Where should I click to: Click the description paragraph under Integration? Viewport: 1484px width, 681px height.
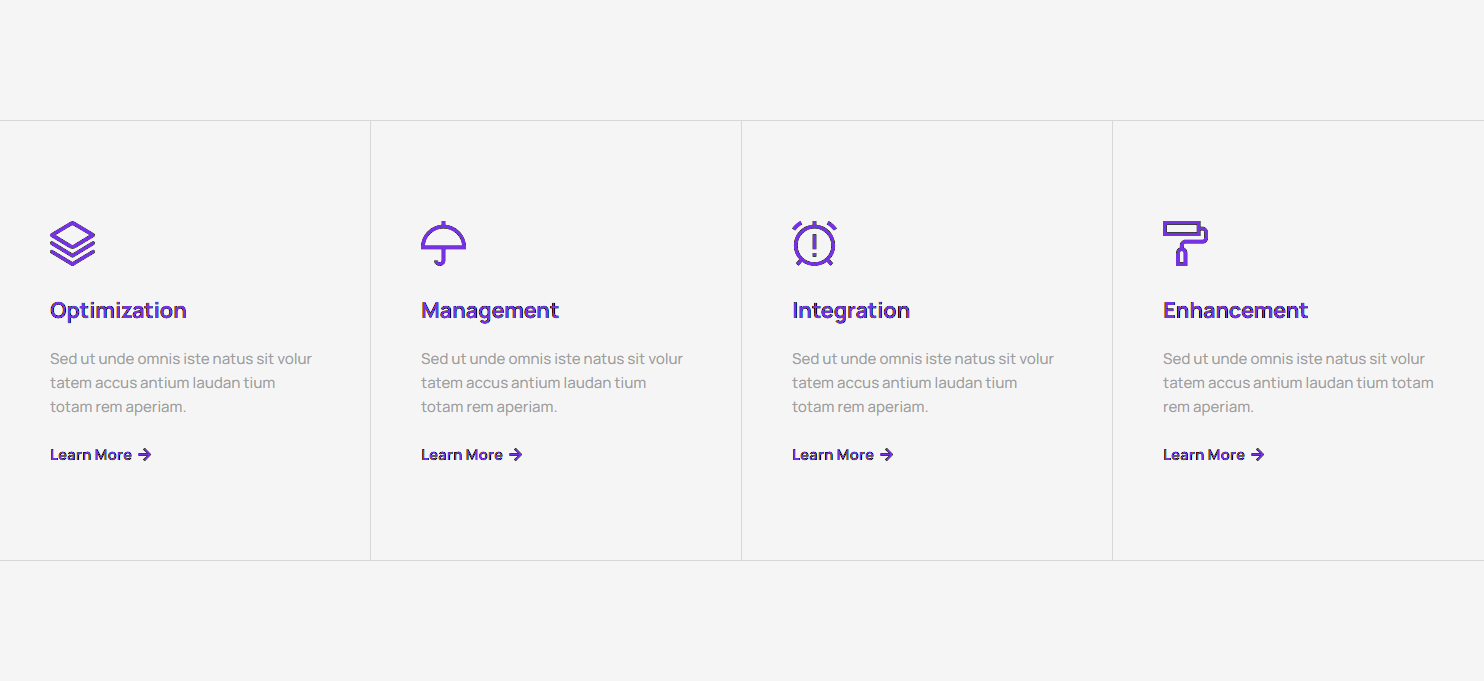coord(923,383)
